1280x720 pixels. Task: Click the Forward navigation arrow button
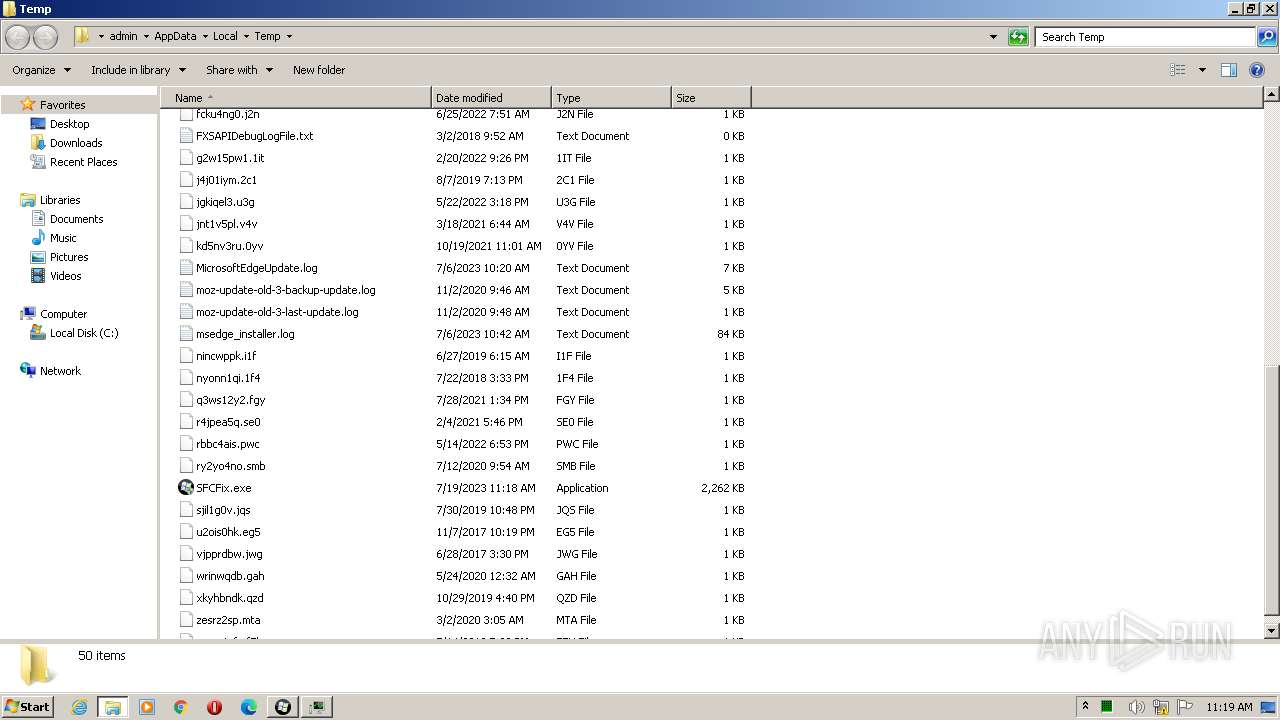tap(45, 37)
